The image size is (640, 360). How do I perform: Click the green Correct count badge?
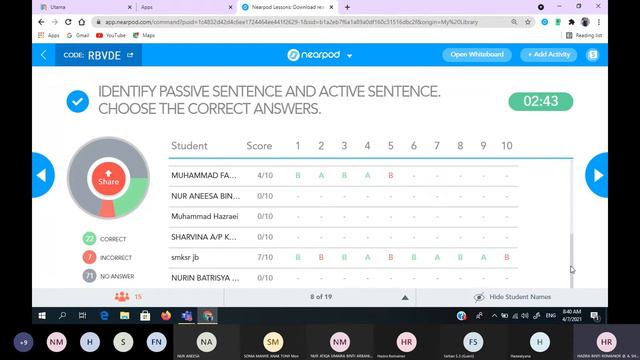tap(89, 238)
